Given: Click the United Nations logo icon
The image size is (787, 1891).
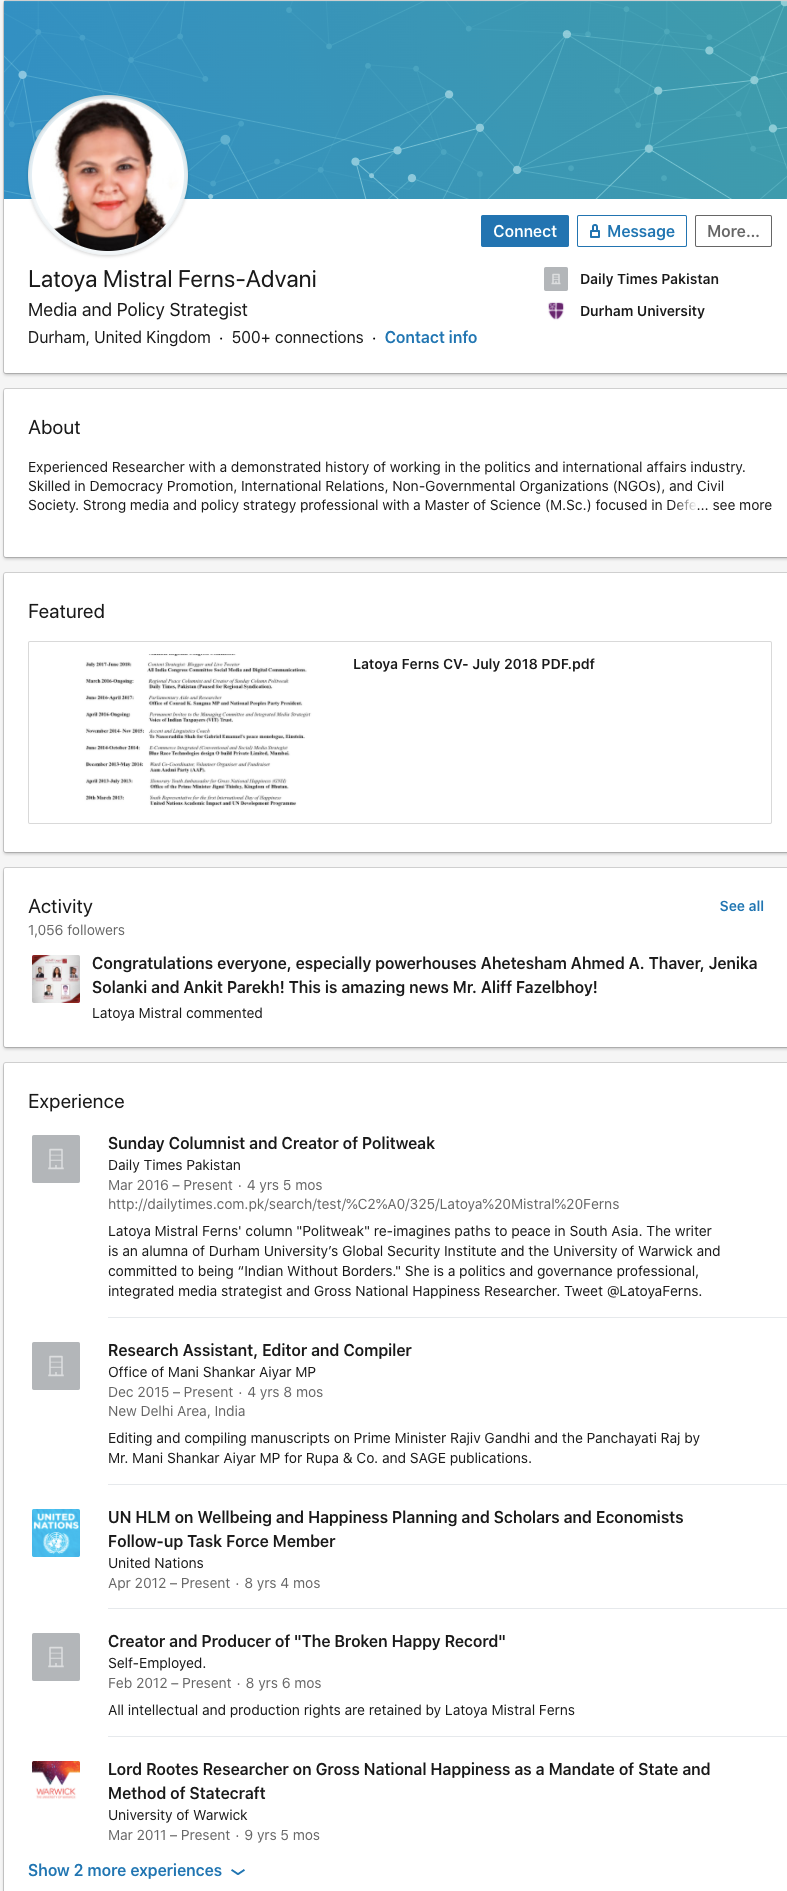Looking at the screenshot, I should click(x=56, y=1532).
